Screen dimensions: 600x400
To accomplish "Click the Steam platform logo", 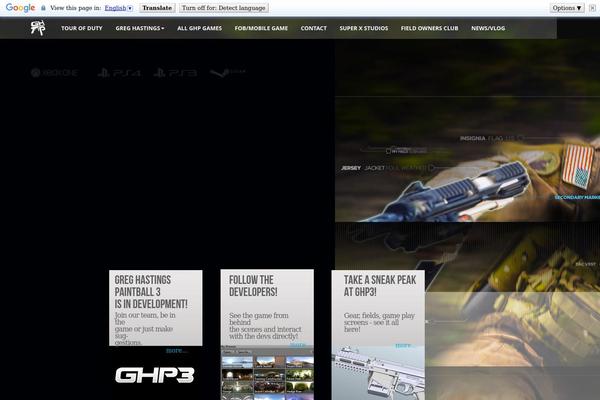I will [x=228, y=73].
